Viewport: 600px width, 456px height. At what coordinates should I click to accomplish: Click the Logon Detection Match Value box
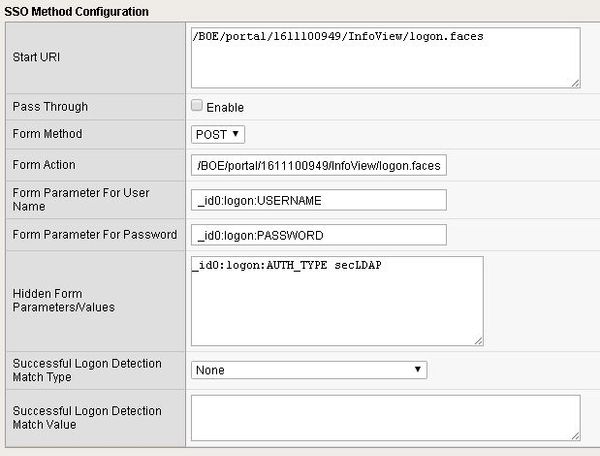coord(384,417)
